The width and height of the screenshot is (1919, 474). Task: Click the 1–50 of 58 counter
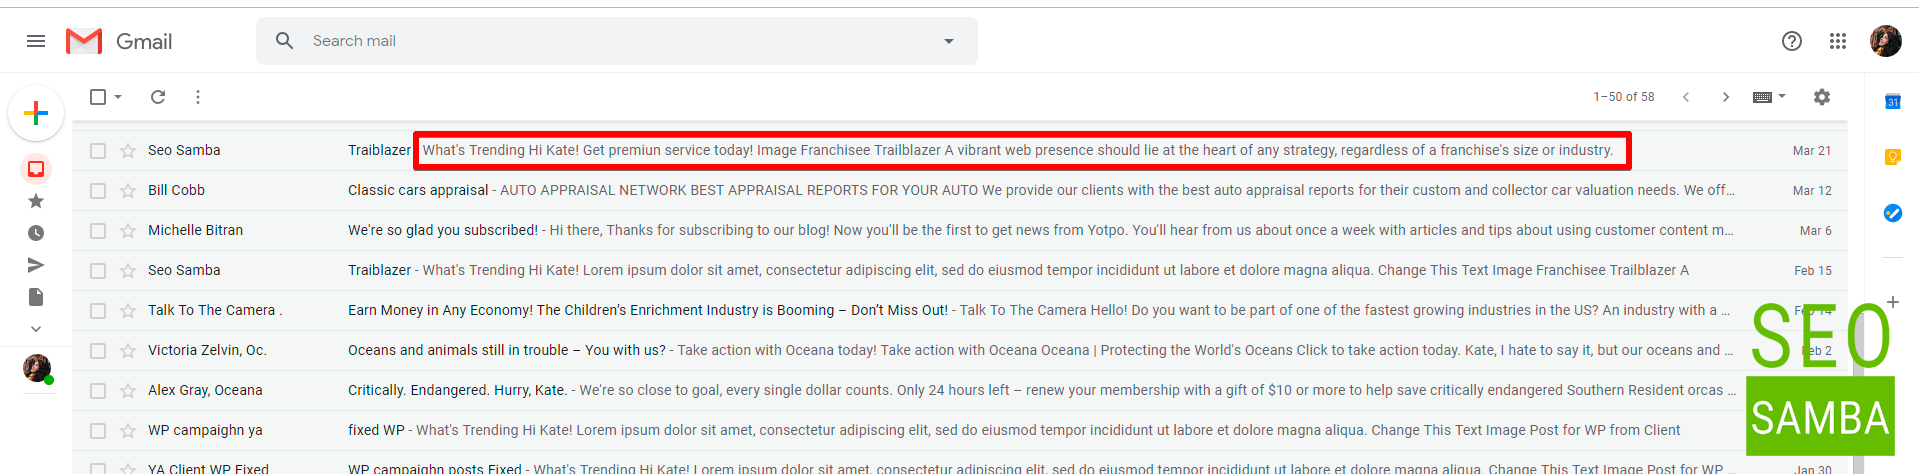(x=1624, y=97)
